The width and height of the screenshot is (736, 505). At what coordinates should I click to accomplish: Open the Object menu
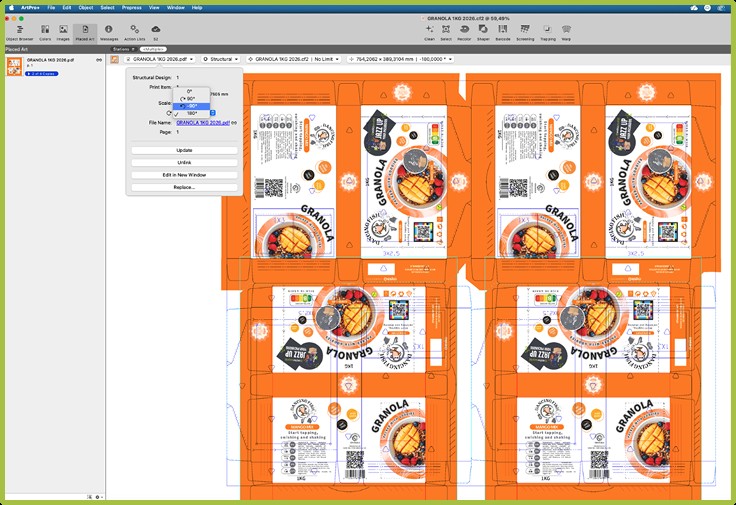[x=85, y=8]
